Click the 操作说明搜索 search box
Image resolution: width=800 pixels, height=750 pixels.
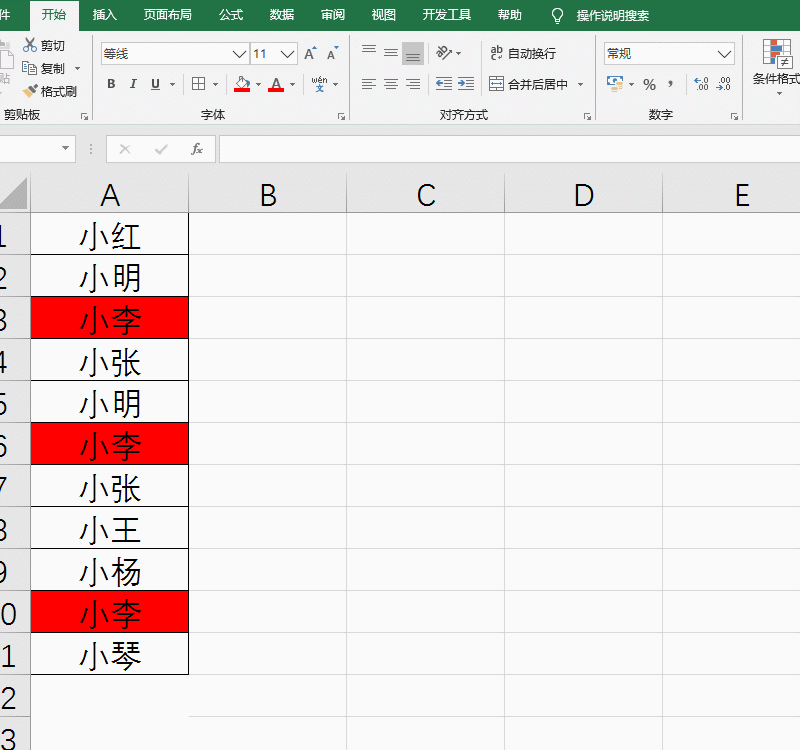pos(613,16)
